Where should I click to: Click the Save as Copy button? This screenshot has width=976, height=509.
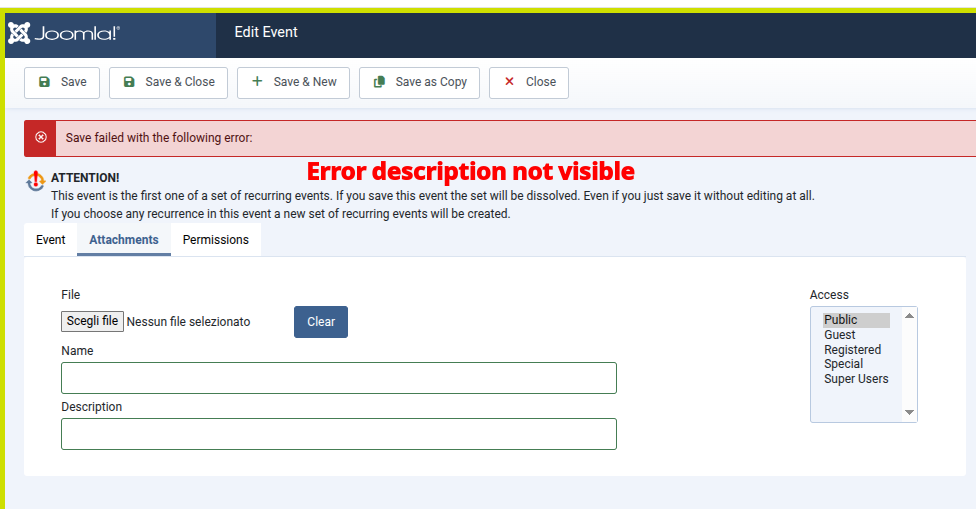[x=420, y=82]
